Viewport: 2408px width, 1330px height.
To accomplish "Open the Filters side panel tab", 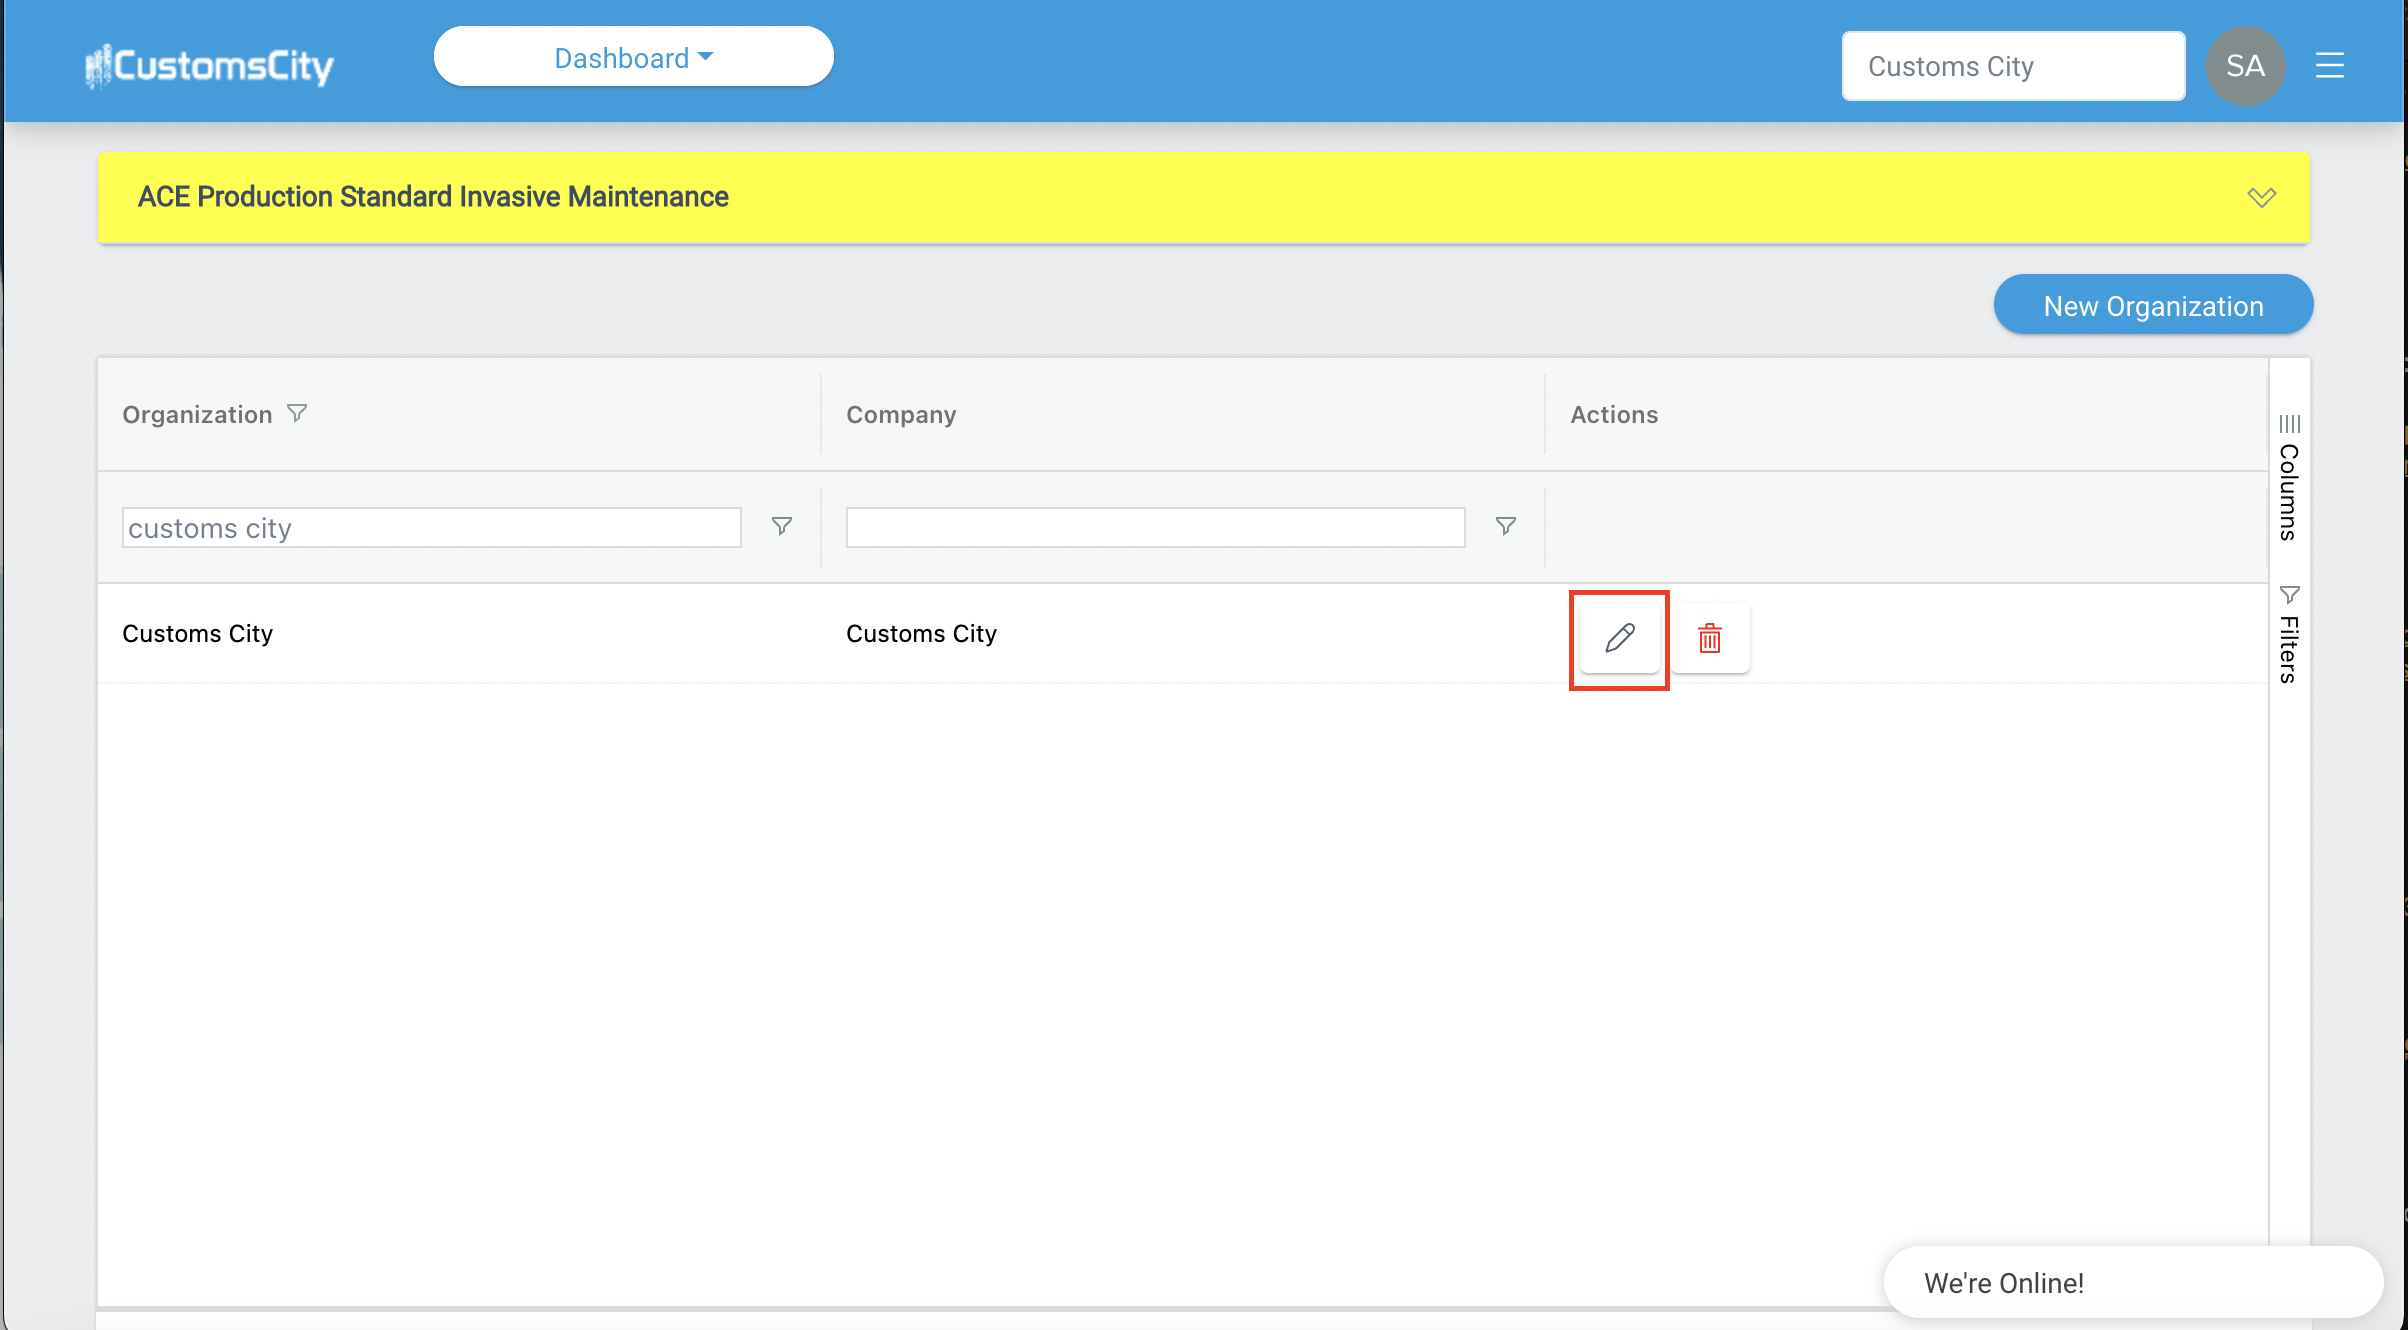I will (x=2289, y=635).
